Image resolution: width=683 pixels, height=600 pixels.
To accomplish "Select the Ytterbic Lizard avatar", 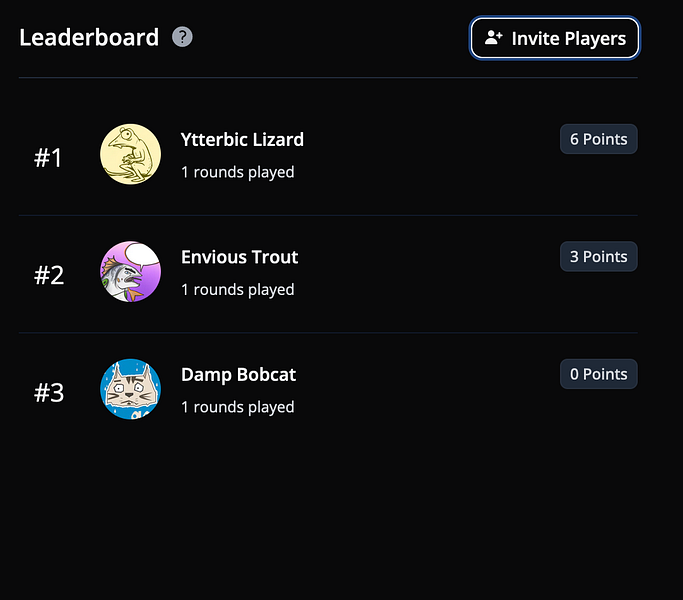I will tap(130, 154).
